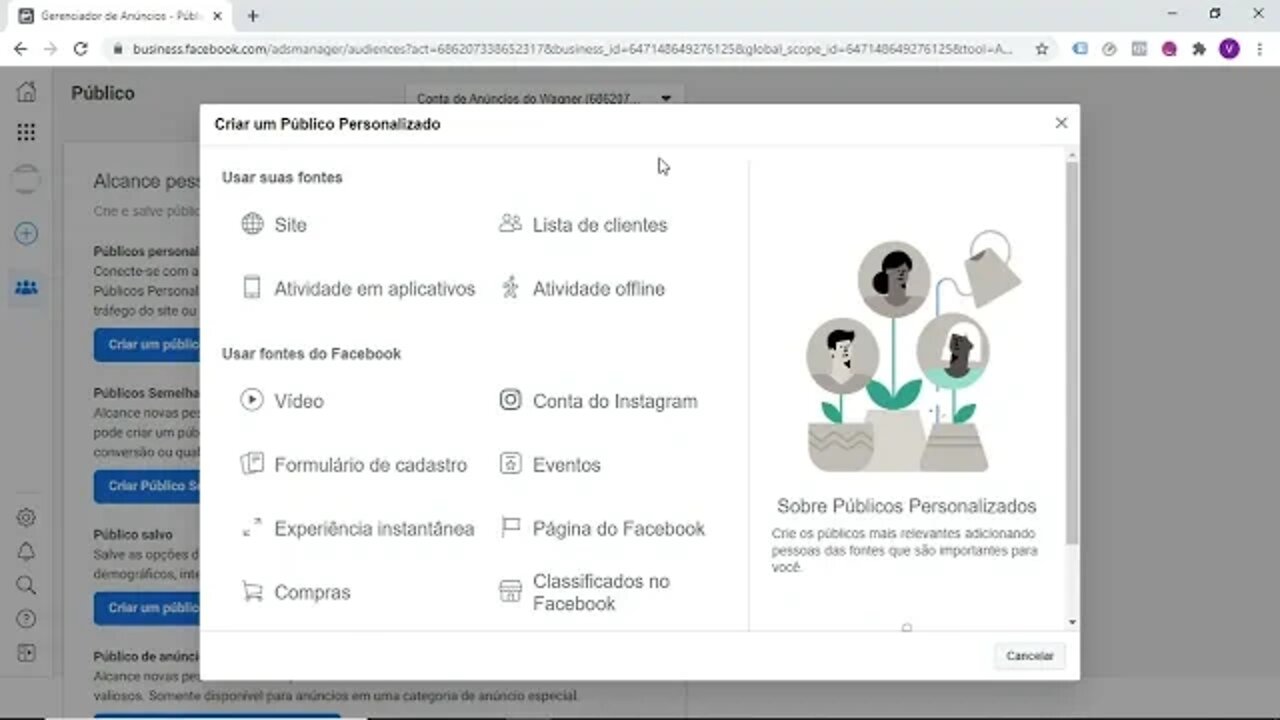Click the Sobre Públicos Personalizados heading
1280x720 pixels.
[907, 506]
